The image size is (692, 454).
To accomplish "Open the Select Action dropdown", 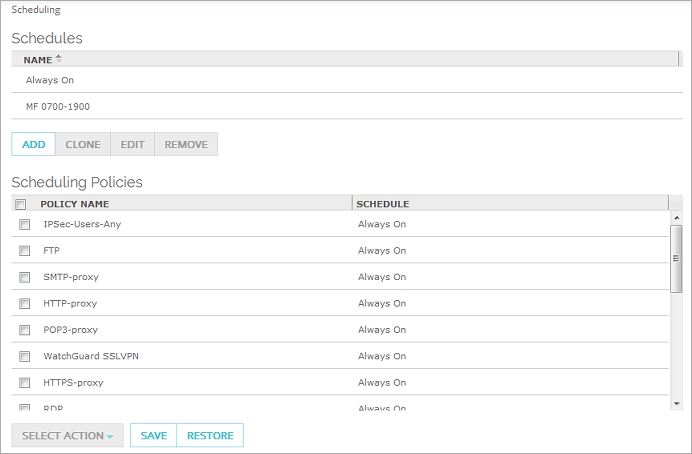I will [67, 436].
